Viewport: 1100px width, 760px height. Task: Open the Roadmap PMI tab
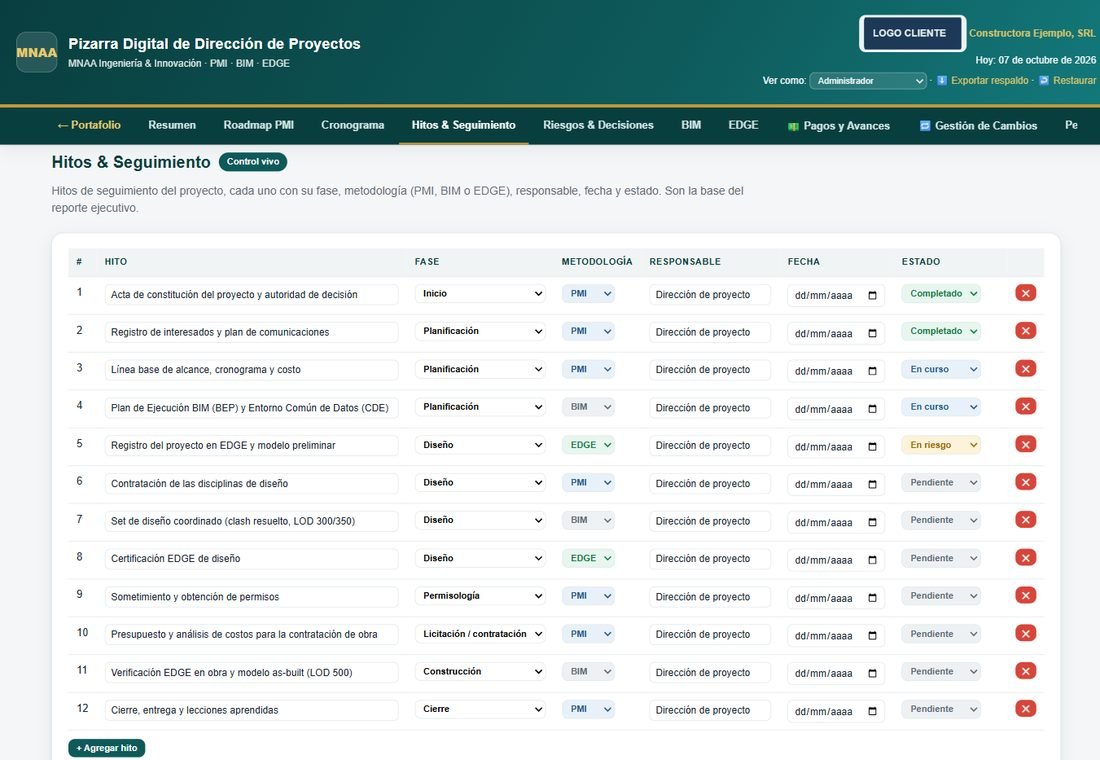(258, 125)
